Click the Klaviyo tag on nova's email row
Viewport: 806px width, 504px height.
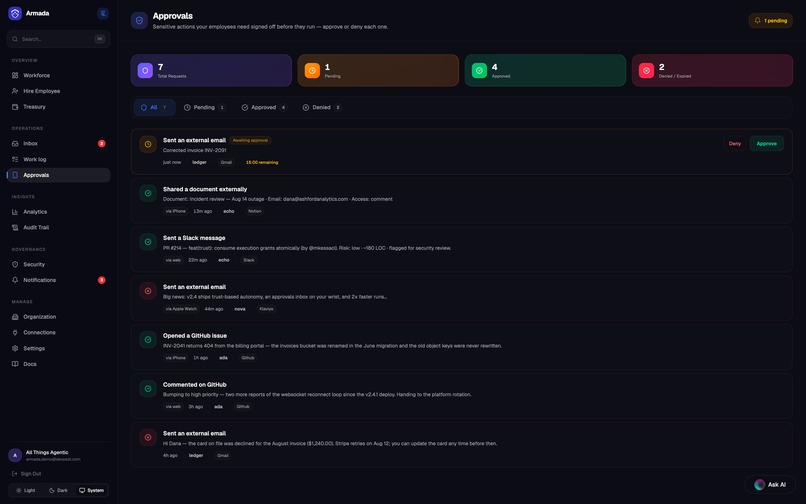266,309
